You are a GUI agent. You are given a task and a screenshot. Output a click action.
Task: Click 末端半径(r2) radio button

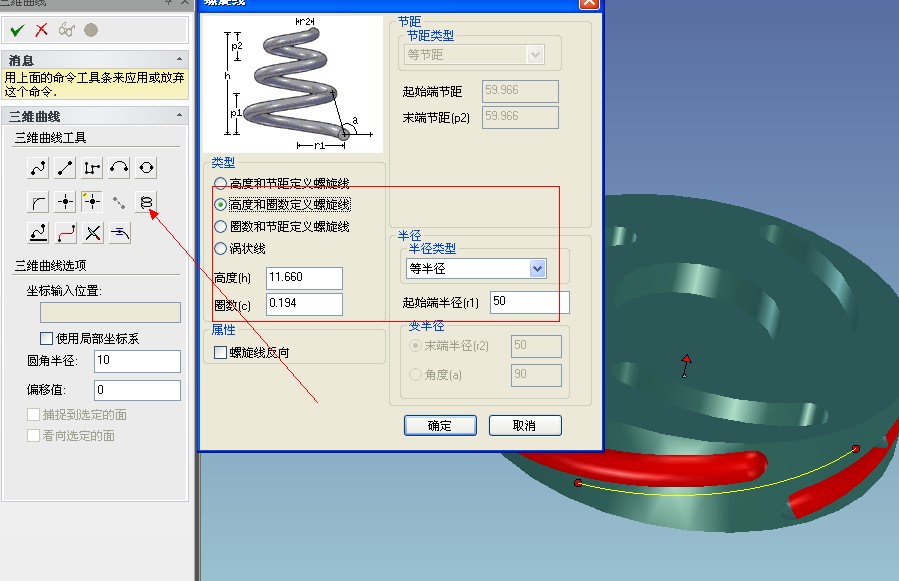416,346
